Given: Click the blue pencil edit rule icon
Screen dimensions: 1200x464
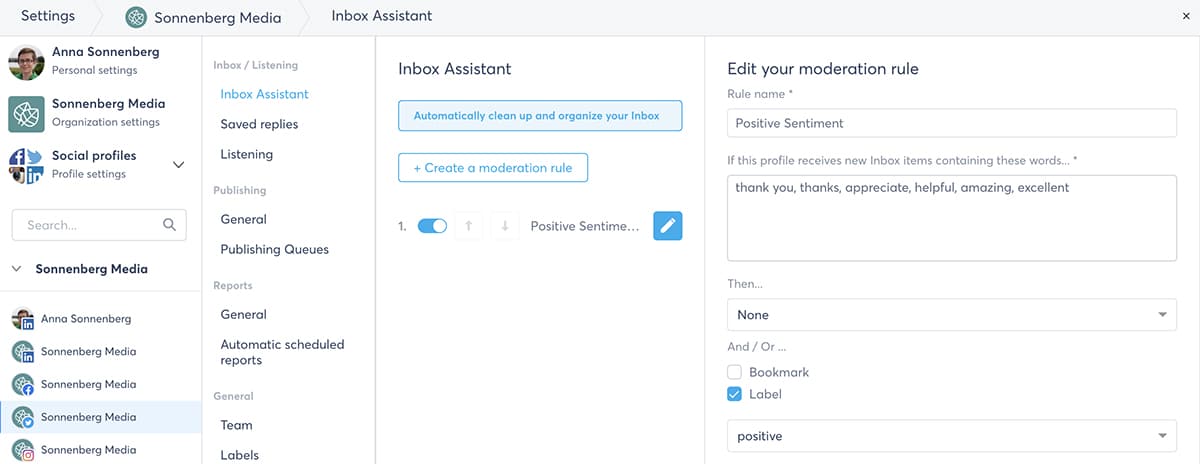Looking at the screenshot, I should click(x=667, y=226).
